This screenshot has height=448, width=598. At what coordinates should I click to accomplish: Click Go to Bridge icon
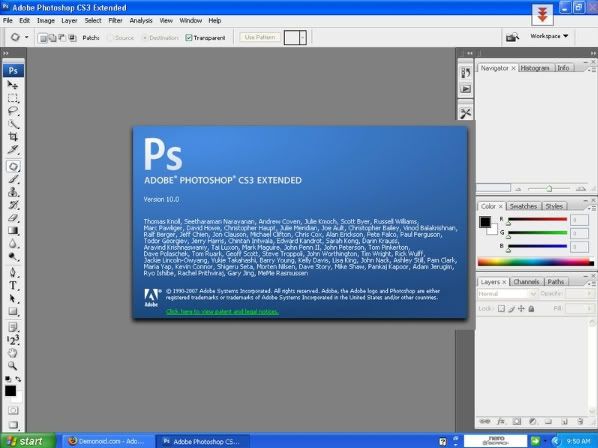click(x=512, y=37)
